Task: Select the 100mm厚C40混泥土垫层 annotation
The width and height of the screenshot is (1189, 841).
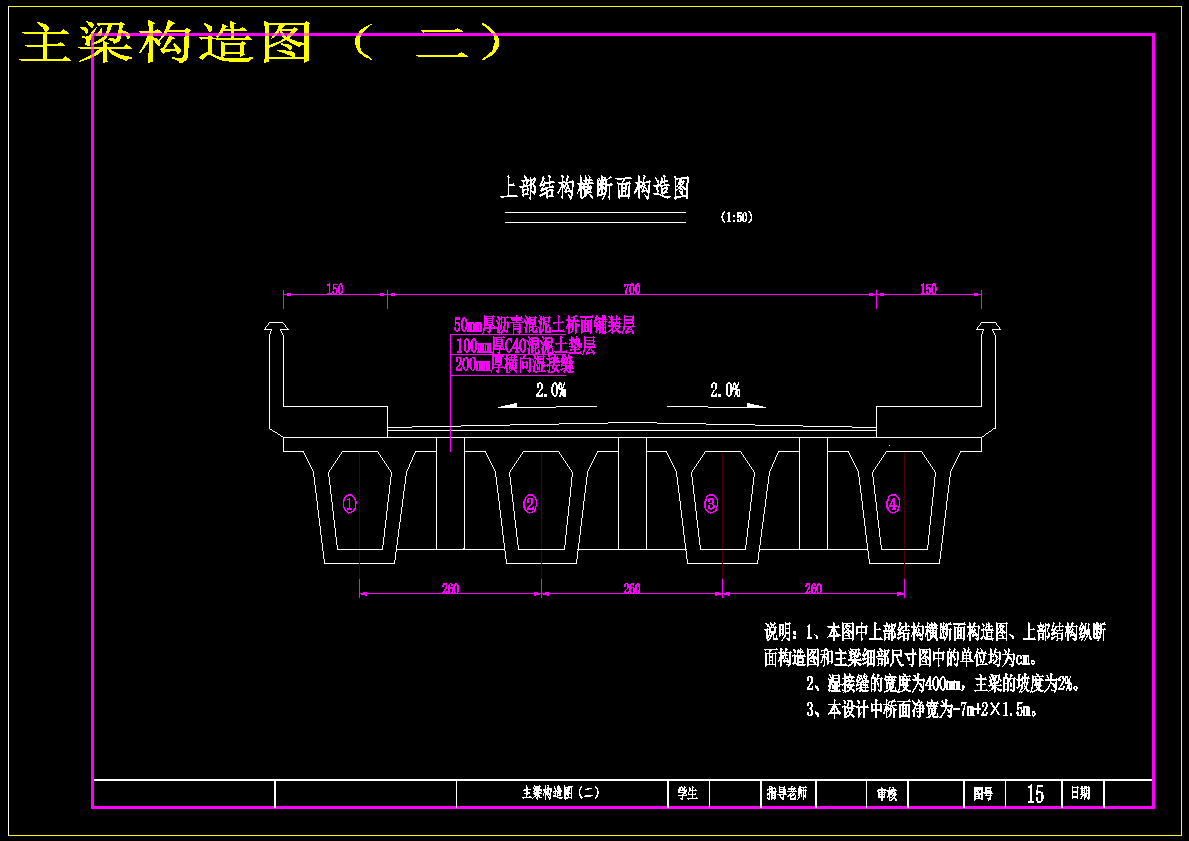Action: tap(525, 346)
